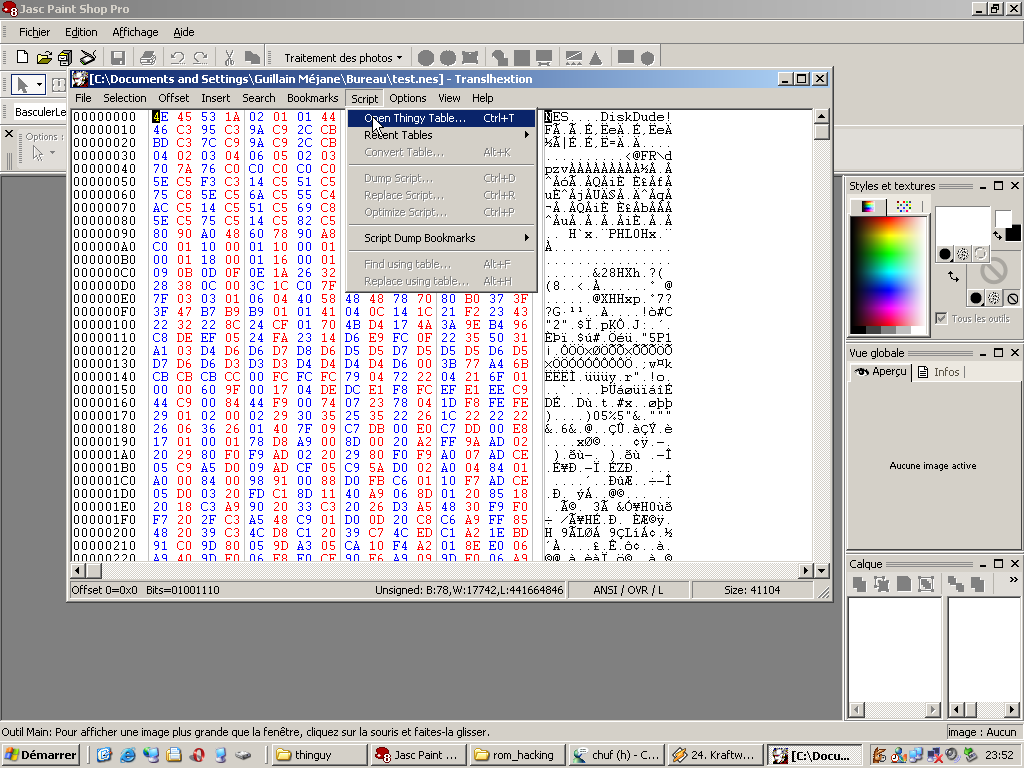
Task: Open Fichier menu in Paint Shop Pro
Action: [35, 32]
